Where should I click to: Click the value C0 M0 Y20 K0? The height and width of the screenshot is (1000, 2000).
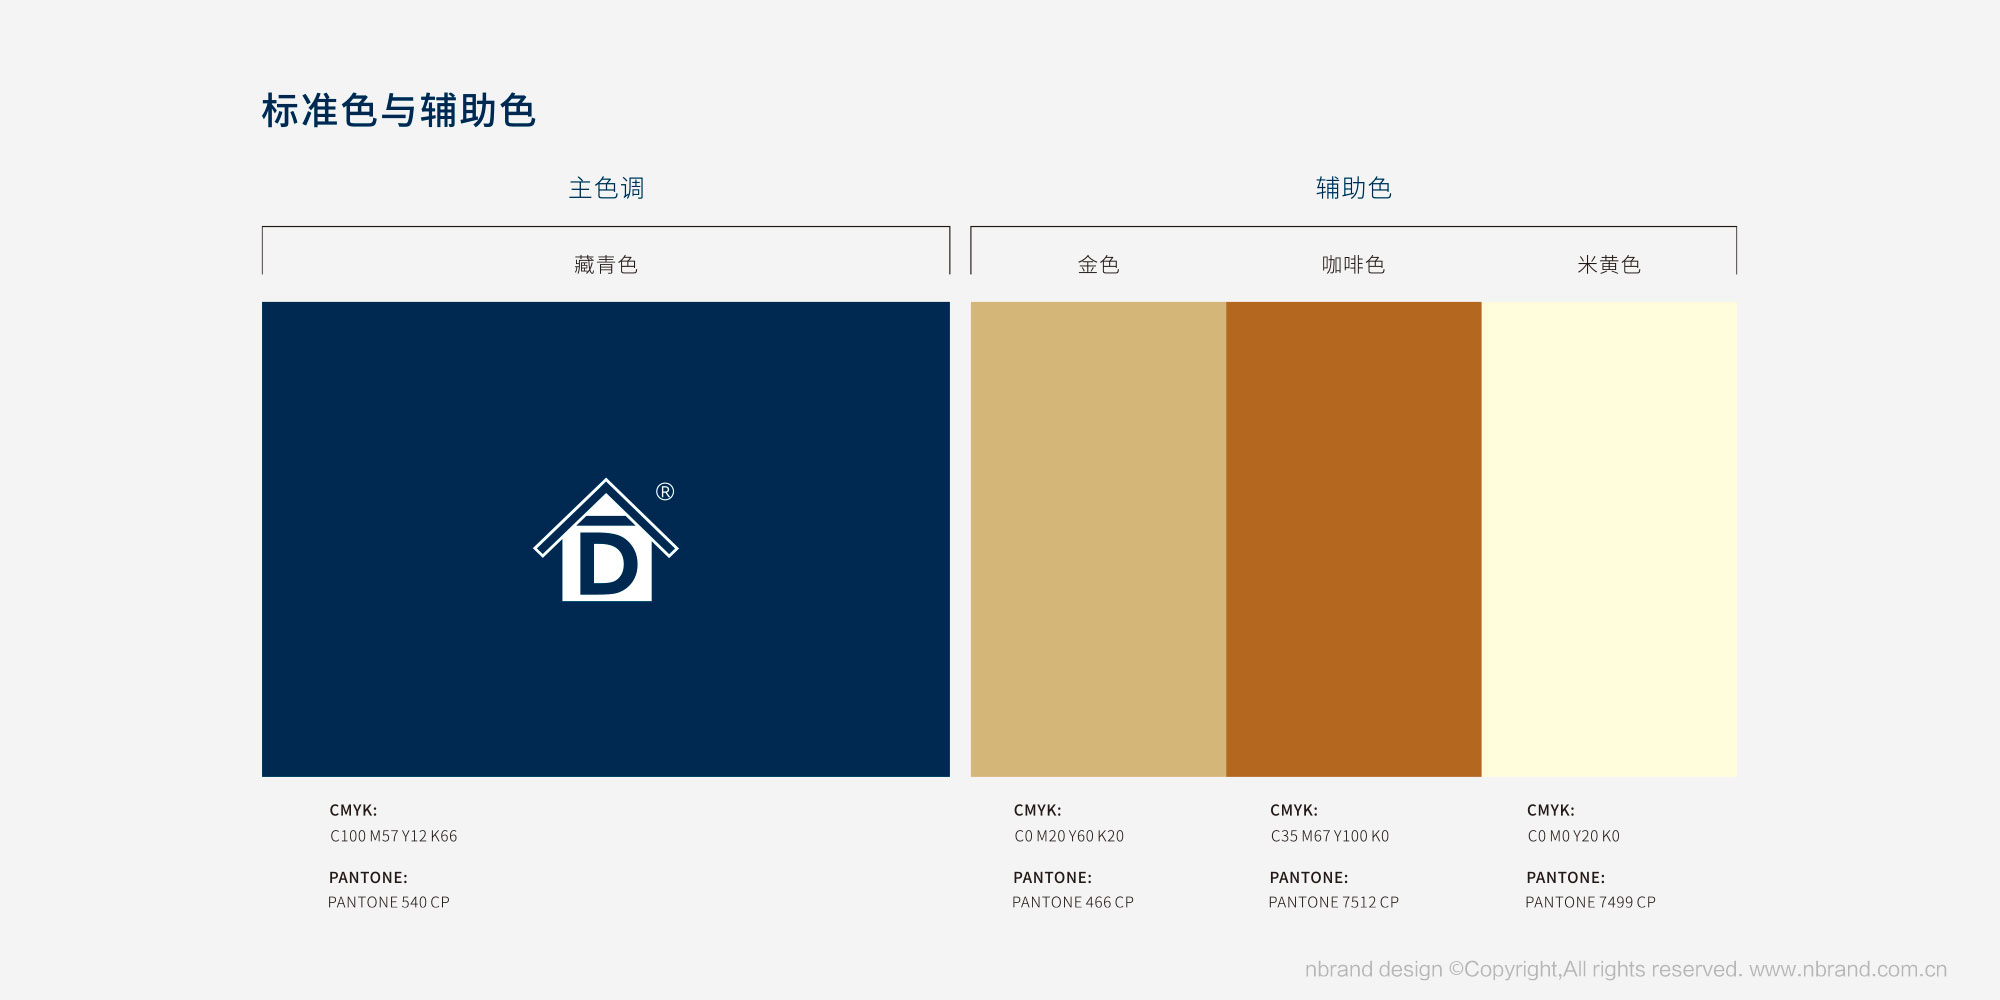[x=1574, y=836]
